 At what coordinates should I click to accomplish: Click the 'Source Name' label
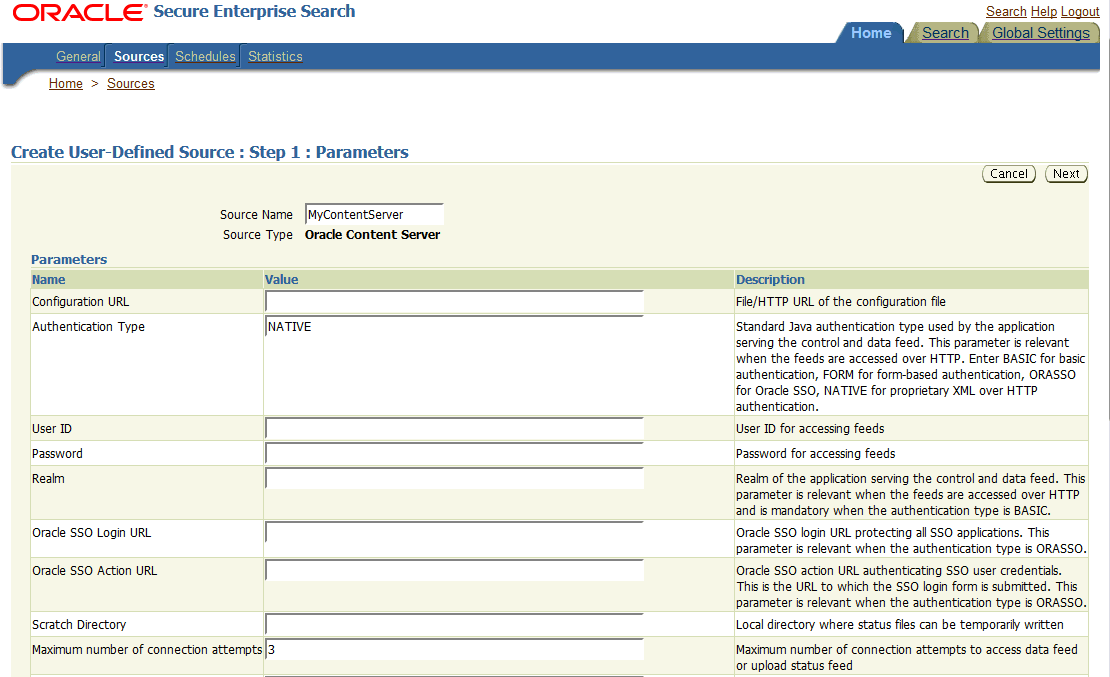click(256, 215)
